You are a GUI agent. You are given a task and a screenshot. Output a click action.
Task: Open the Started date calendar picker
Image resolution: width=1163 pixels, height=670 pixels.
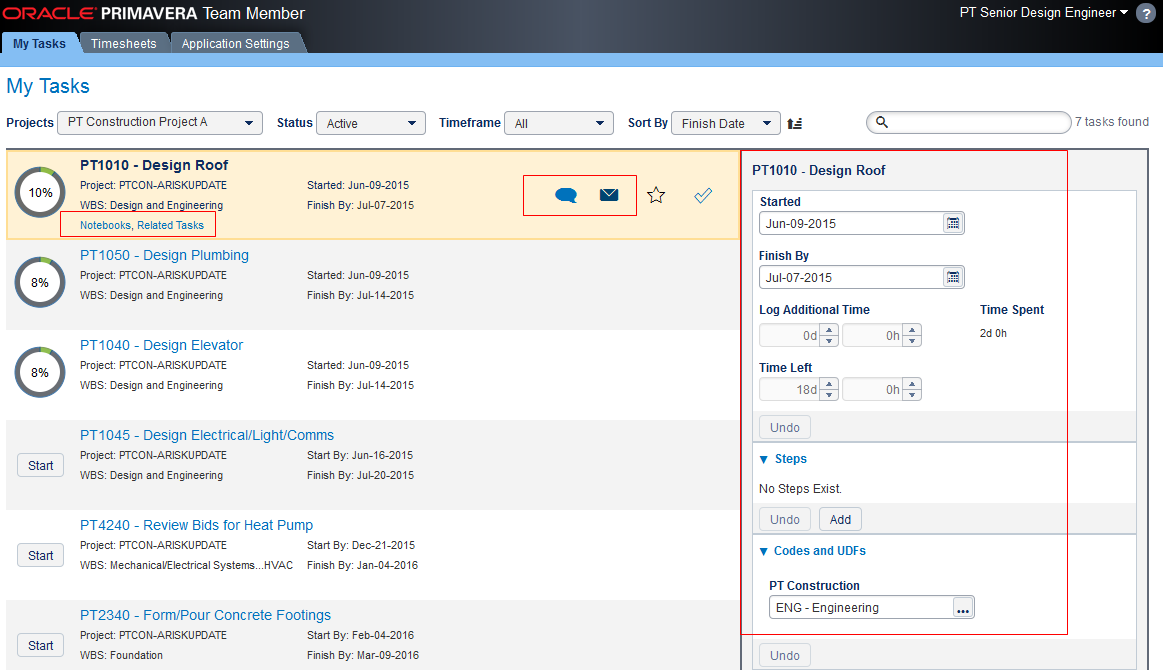pyautogui.click(x=953, y=223)
